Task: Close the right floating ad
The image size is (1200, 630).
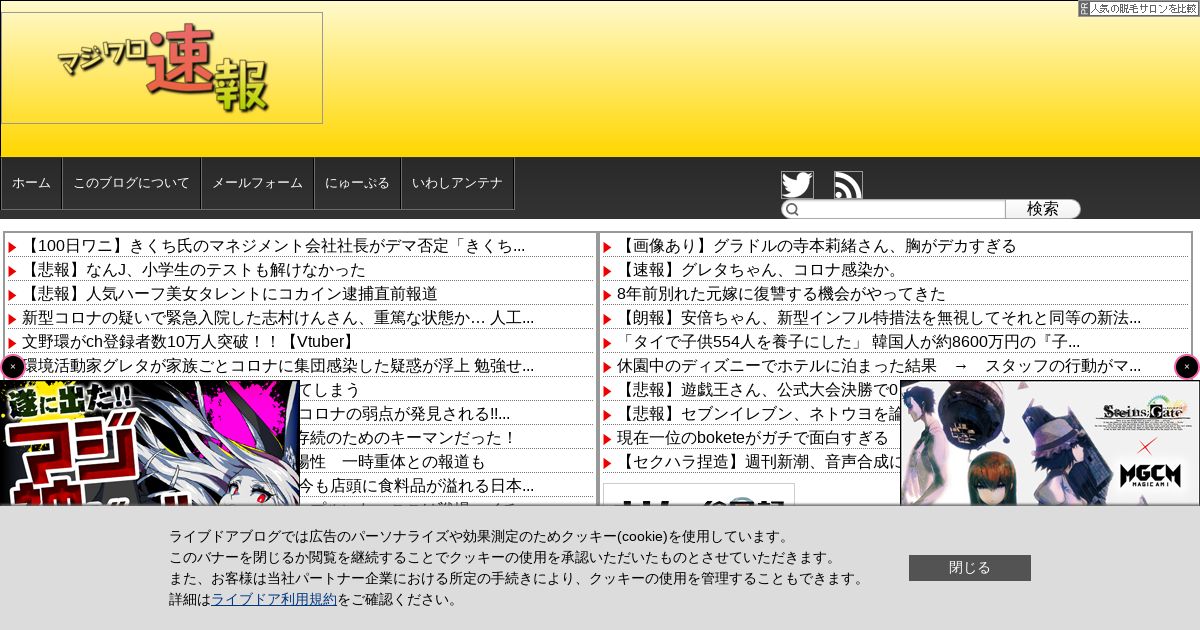Action: tap(1187, 367)
